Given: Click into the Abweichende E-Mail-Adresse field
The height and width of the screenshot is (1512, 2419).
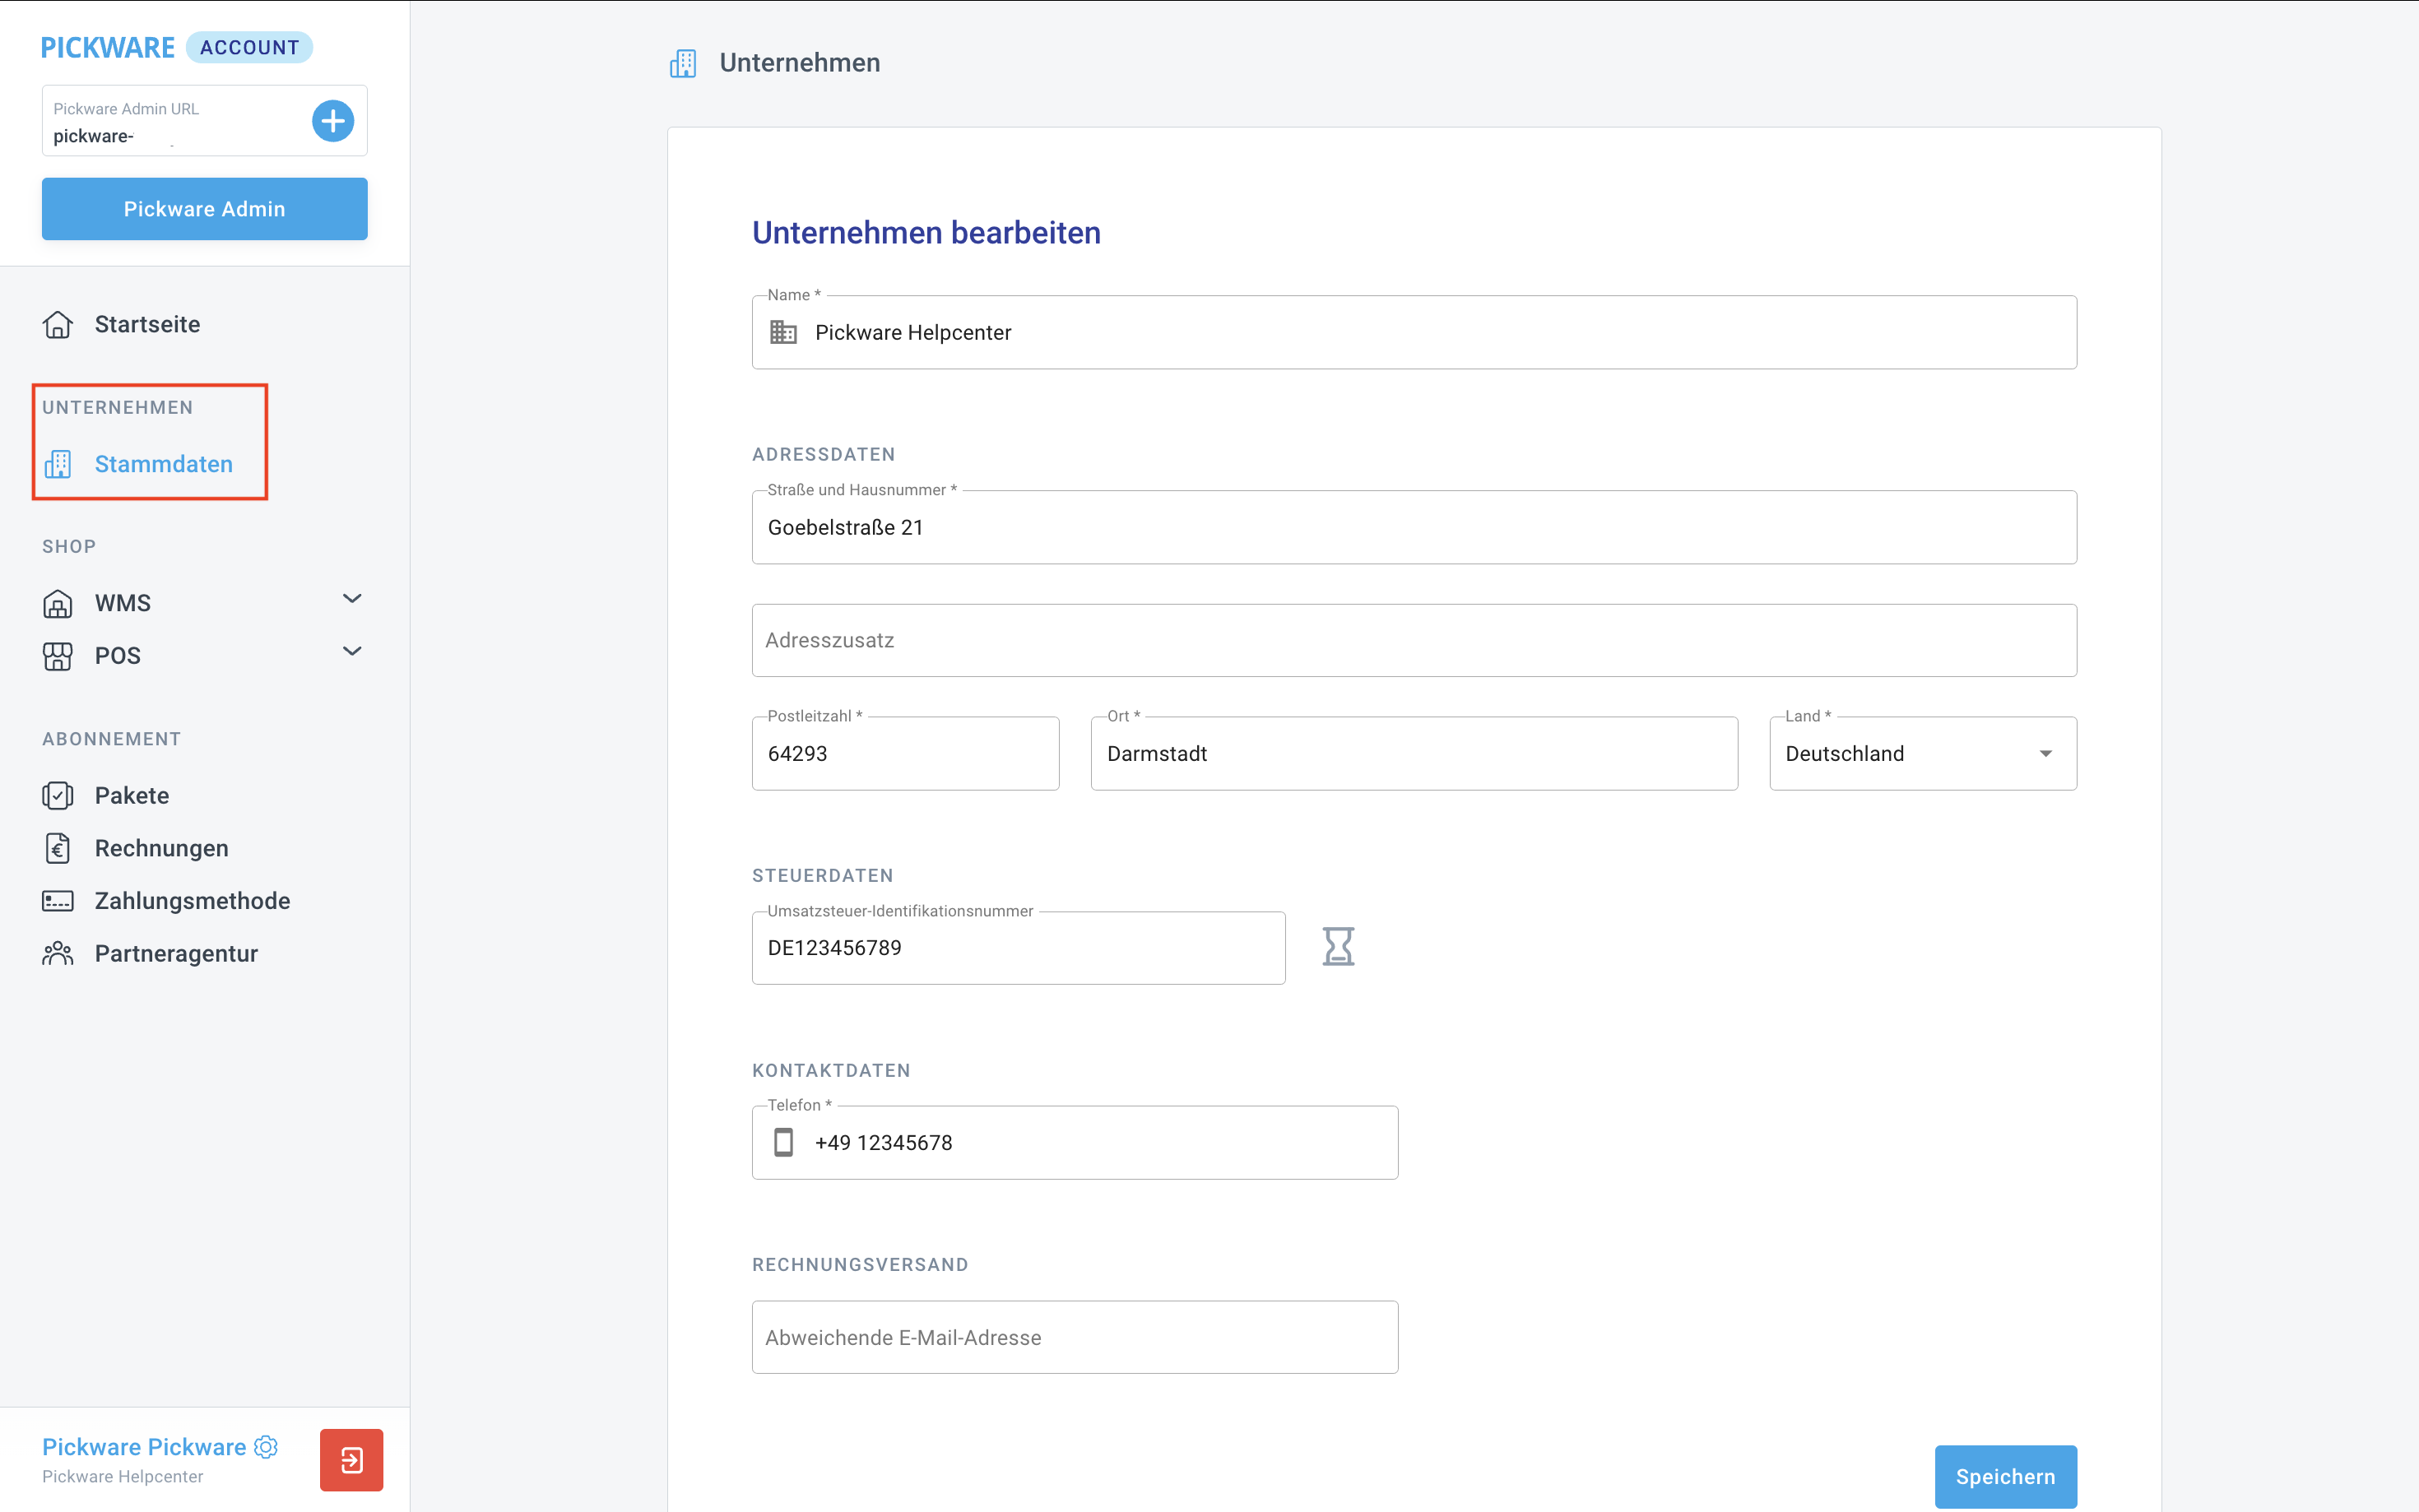Looking at the screenshot, I should (1074, 1337).
